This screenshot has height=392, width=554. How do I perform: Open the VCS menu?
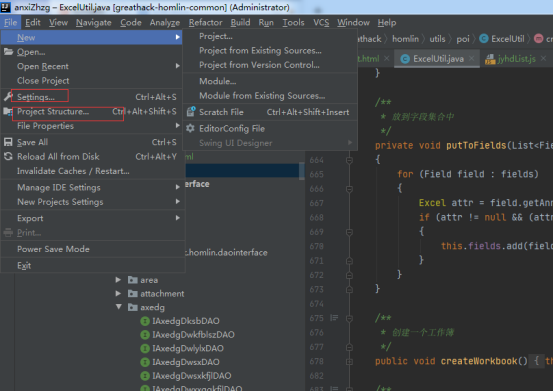[x=321, y=23]
